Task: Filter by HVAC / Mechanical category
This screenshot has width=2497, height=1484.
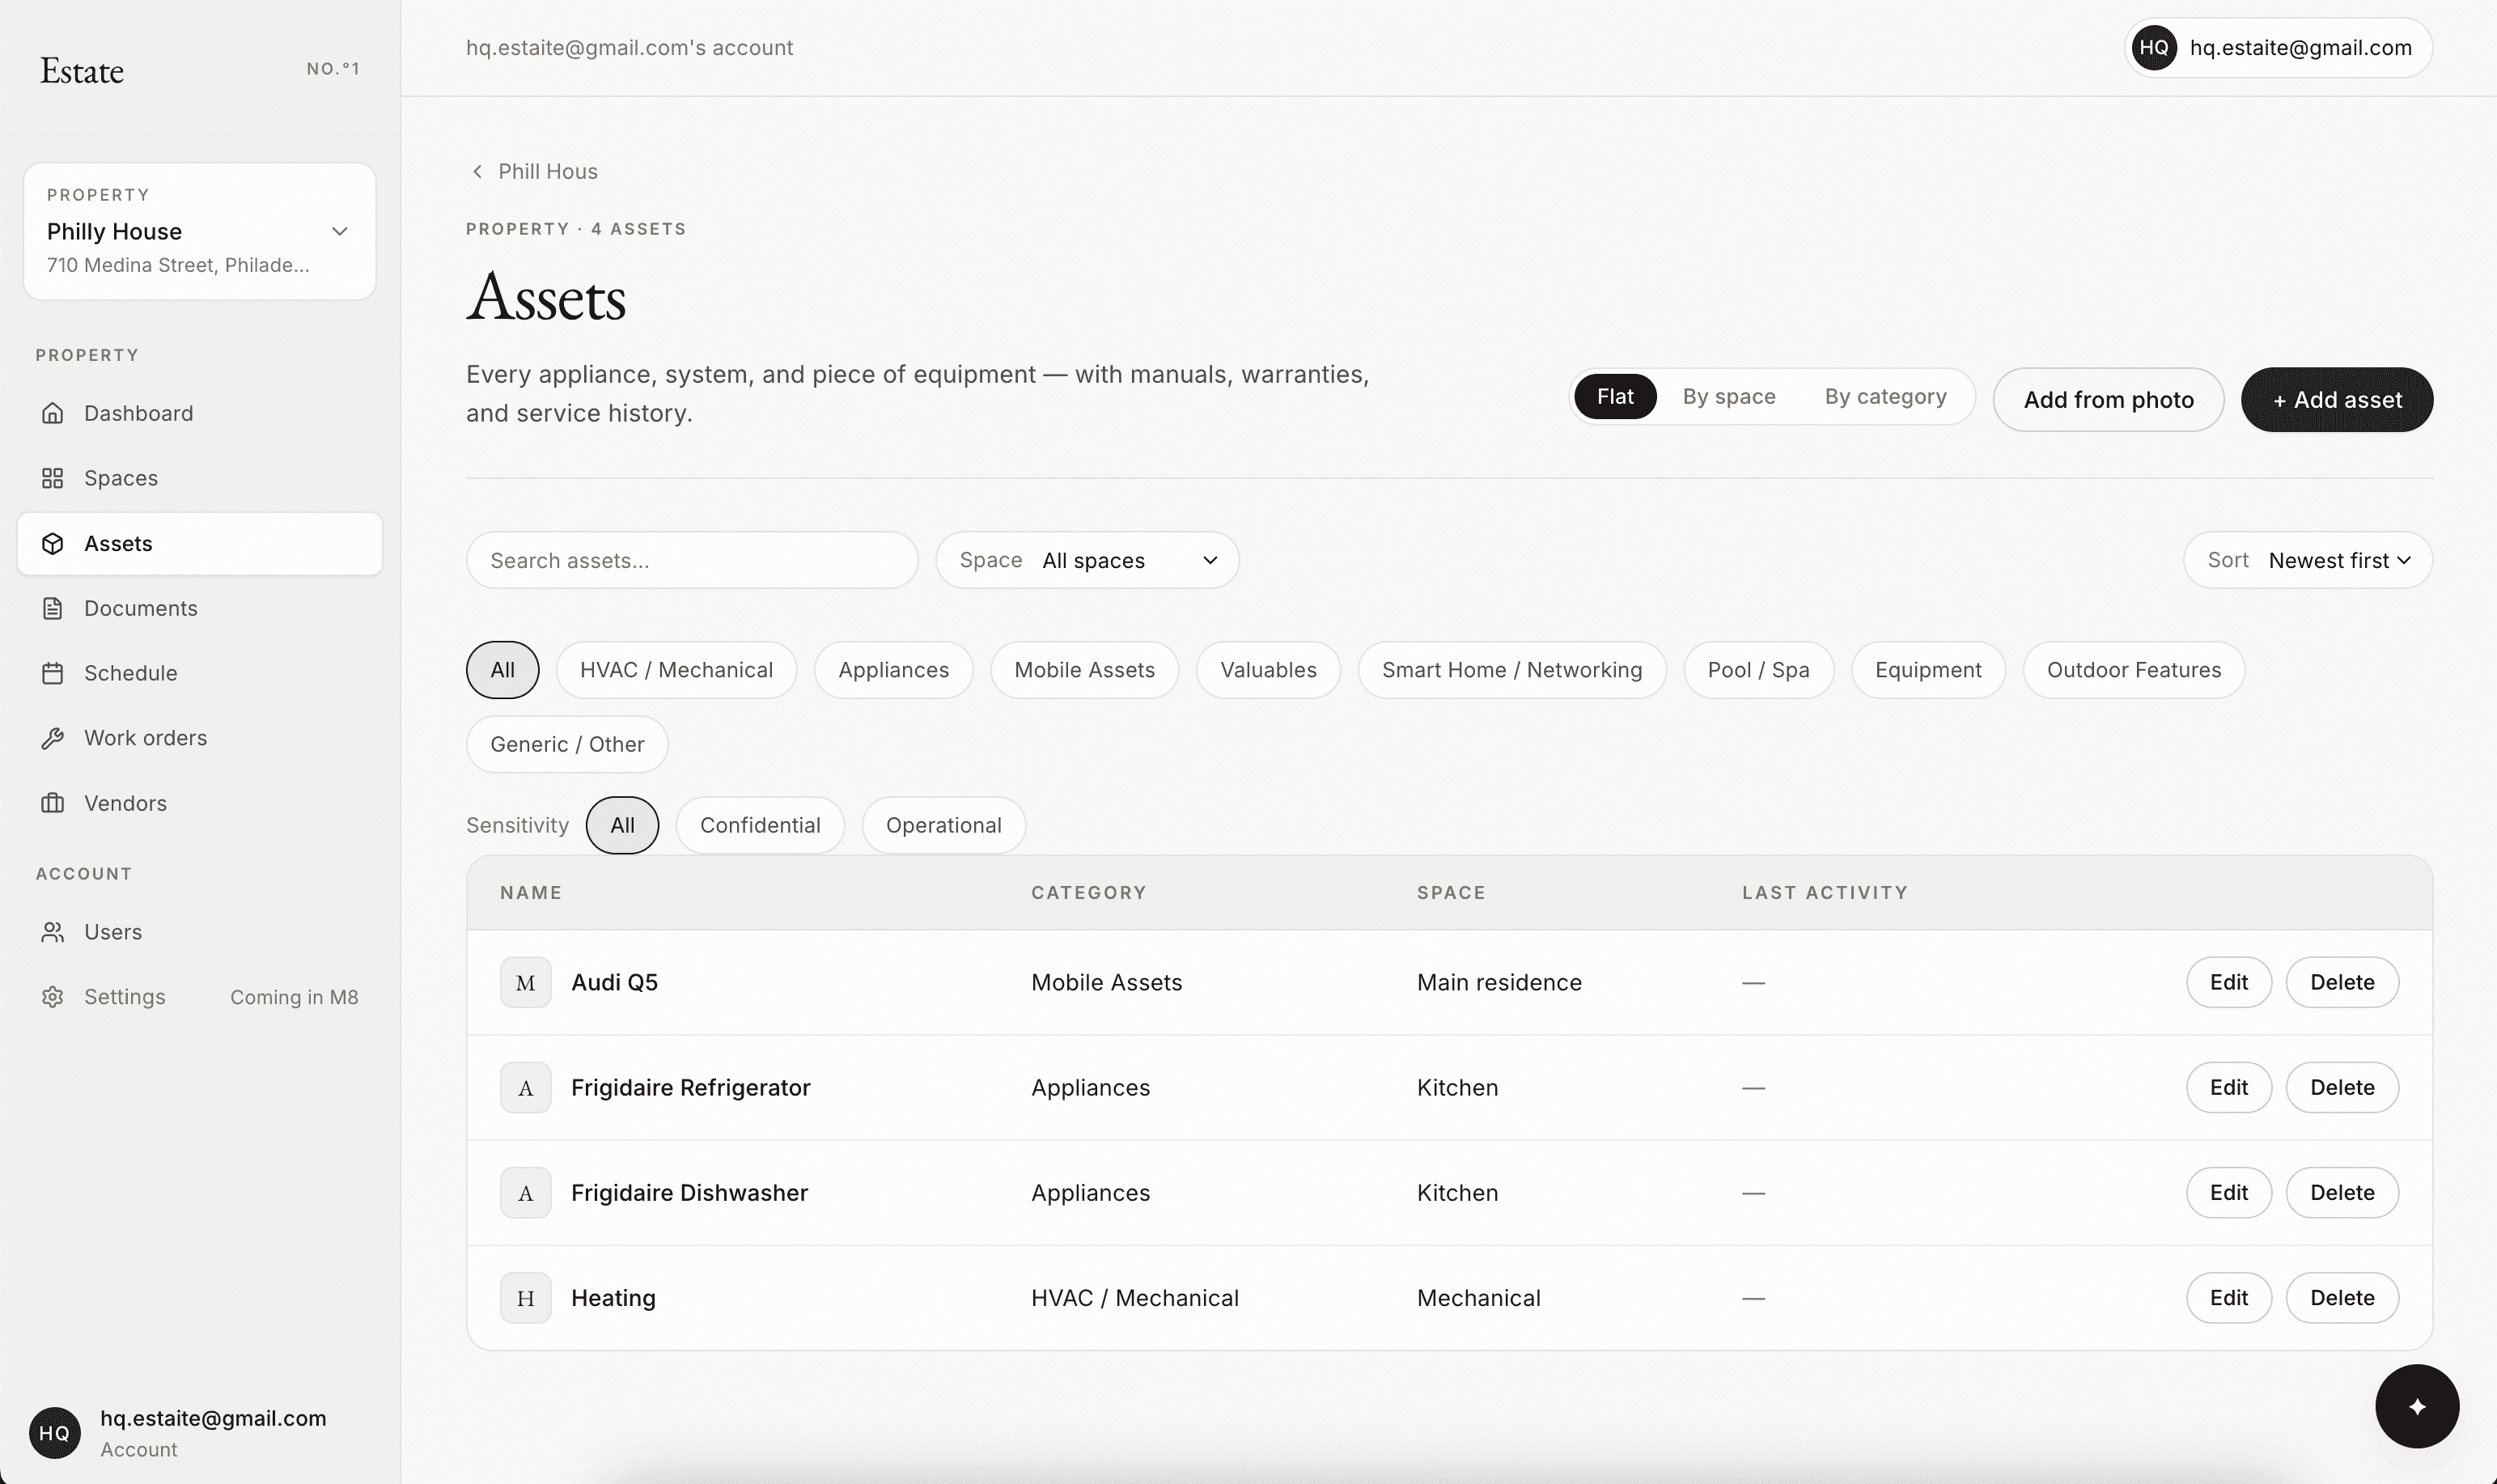Action: pos(676,670)
